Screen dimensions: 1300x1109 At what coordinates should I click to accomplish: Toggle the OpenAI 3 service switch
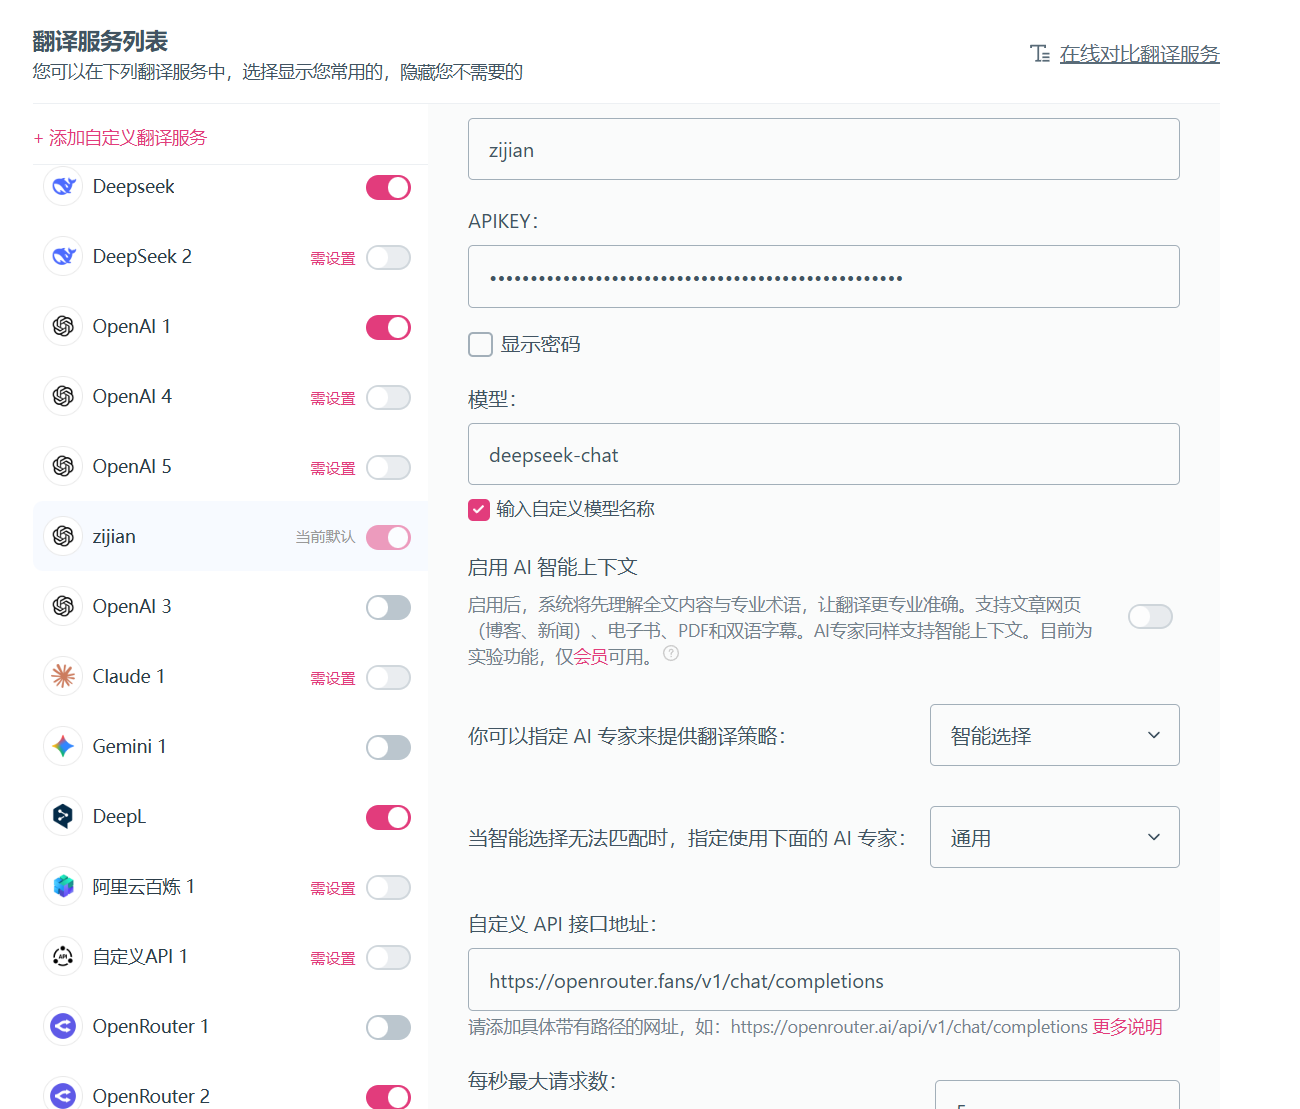(388, 607)
